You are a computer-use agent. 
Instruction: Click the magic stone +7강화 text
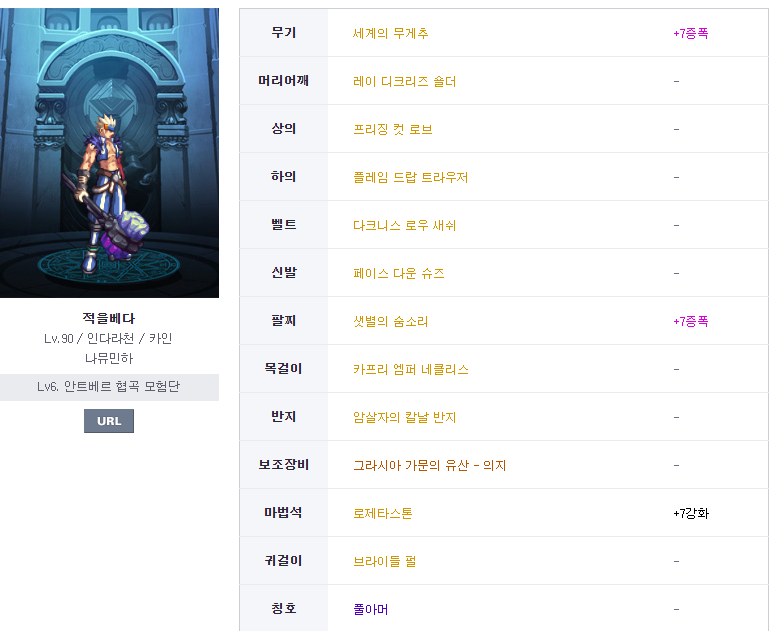[690, 513]
